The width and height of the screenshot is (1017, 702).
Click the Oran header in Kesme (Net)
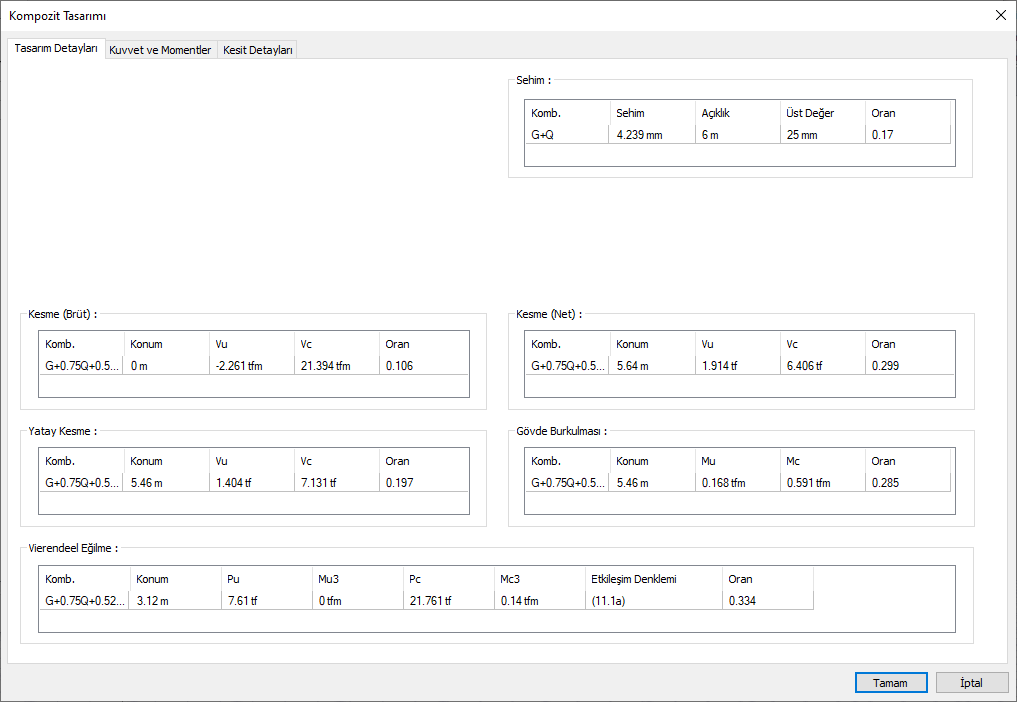[x=906, y=344]
